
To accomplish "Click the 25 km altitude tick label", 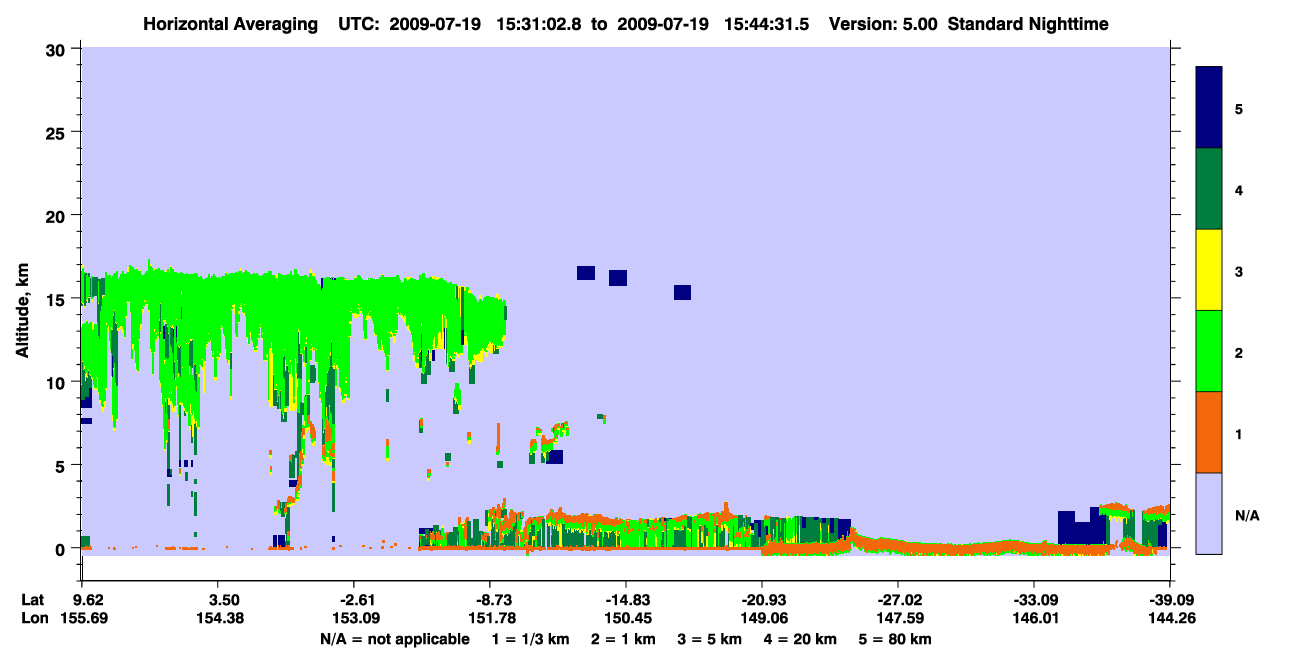I will [58, 133].
